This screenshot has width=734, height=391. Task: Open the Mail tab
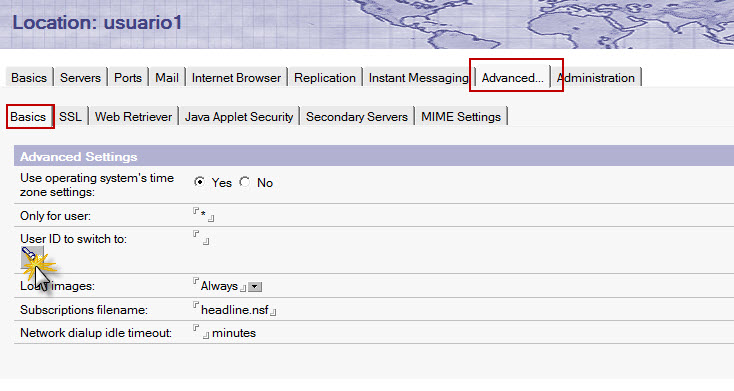(167, 78)
